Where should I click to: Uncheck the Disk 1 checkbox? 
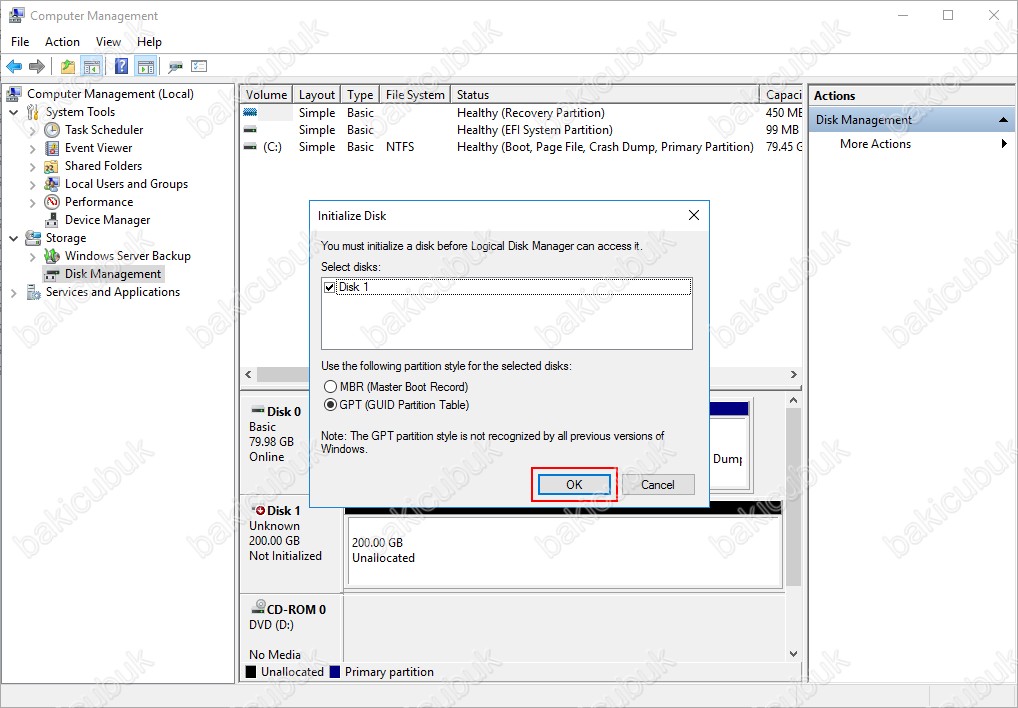330,287
